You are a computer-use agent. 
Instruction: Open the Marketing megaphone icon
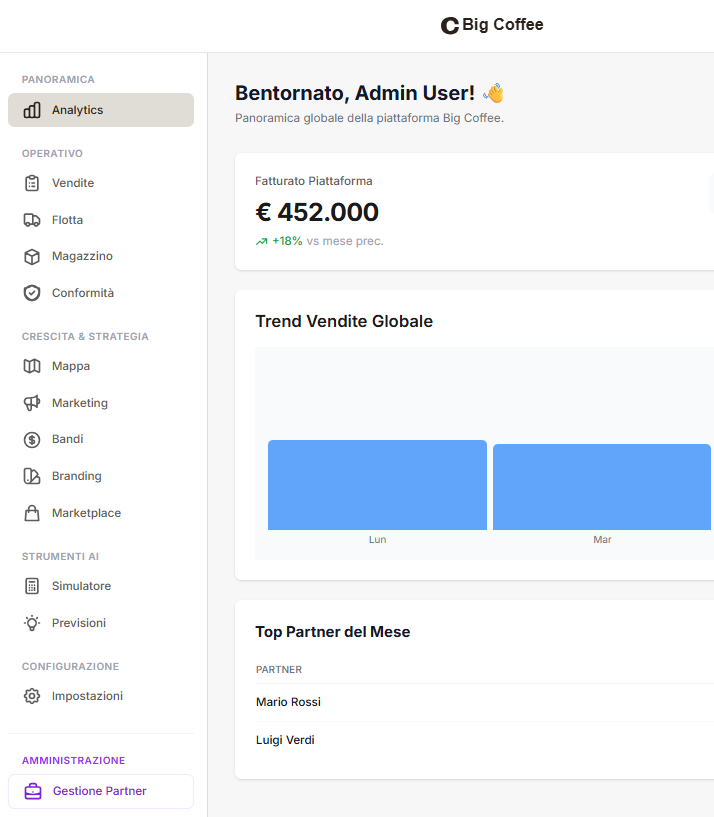tap(30, 403)
